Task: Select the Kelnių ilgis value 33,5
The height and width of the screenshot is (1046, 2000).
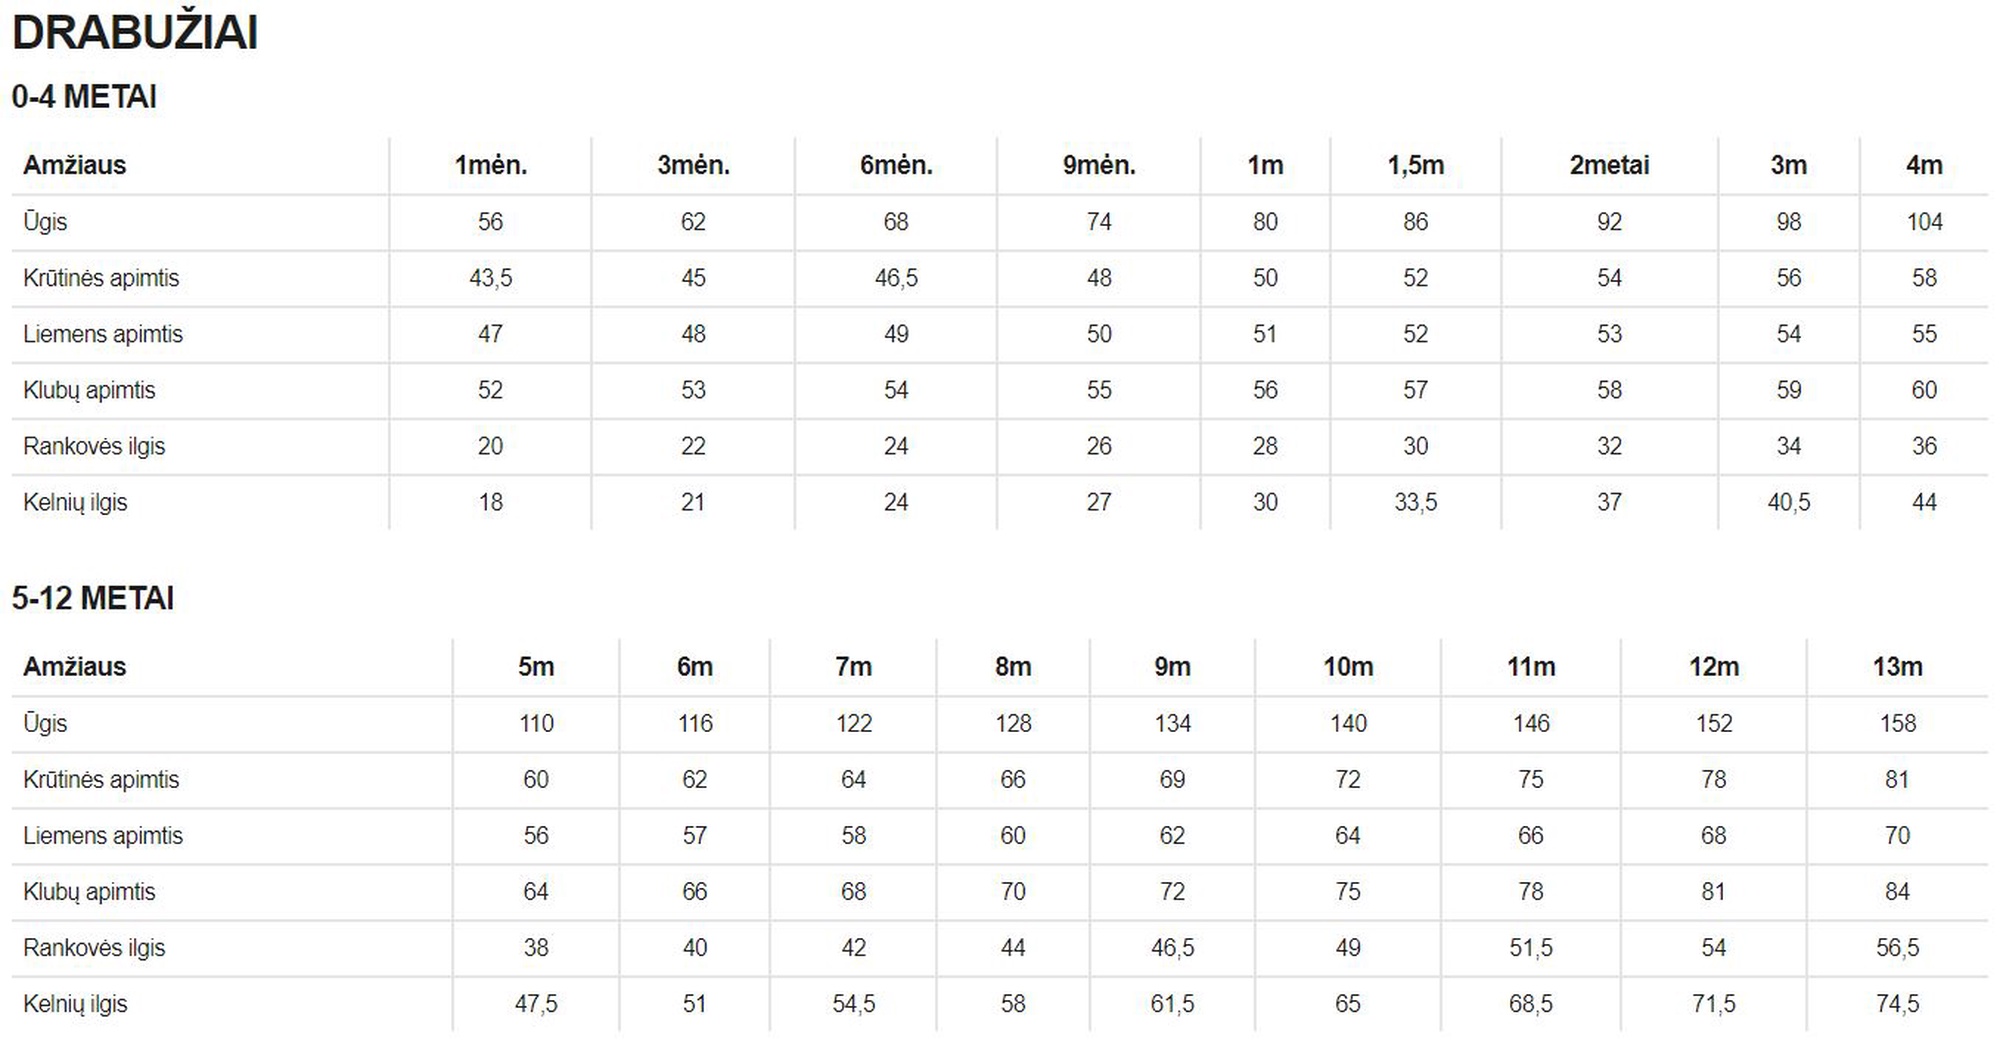Action: [1415, 502]
